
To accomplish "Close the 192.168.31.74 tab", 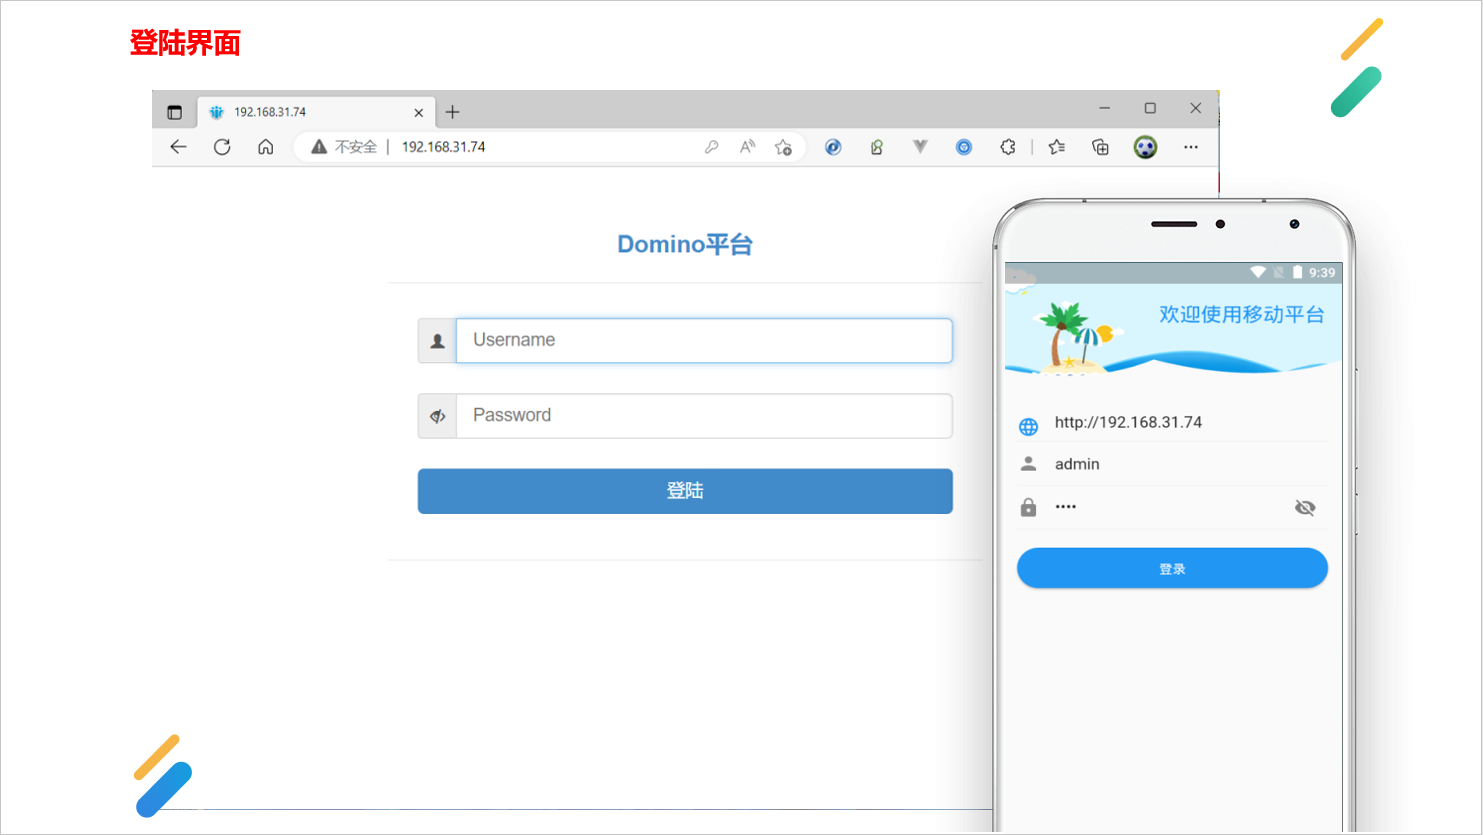I will click(419, 112).
